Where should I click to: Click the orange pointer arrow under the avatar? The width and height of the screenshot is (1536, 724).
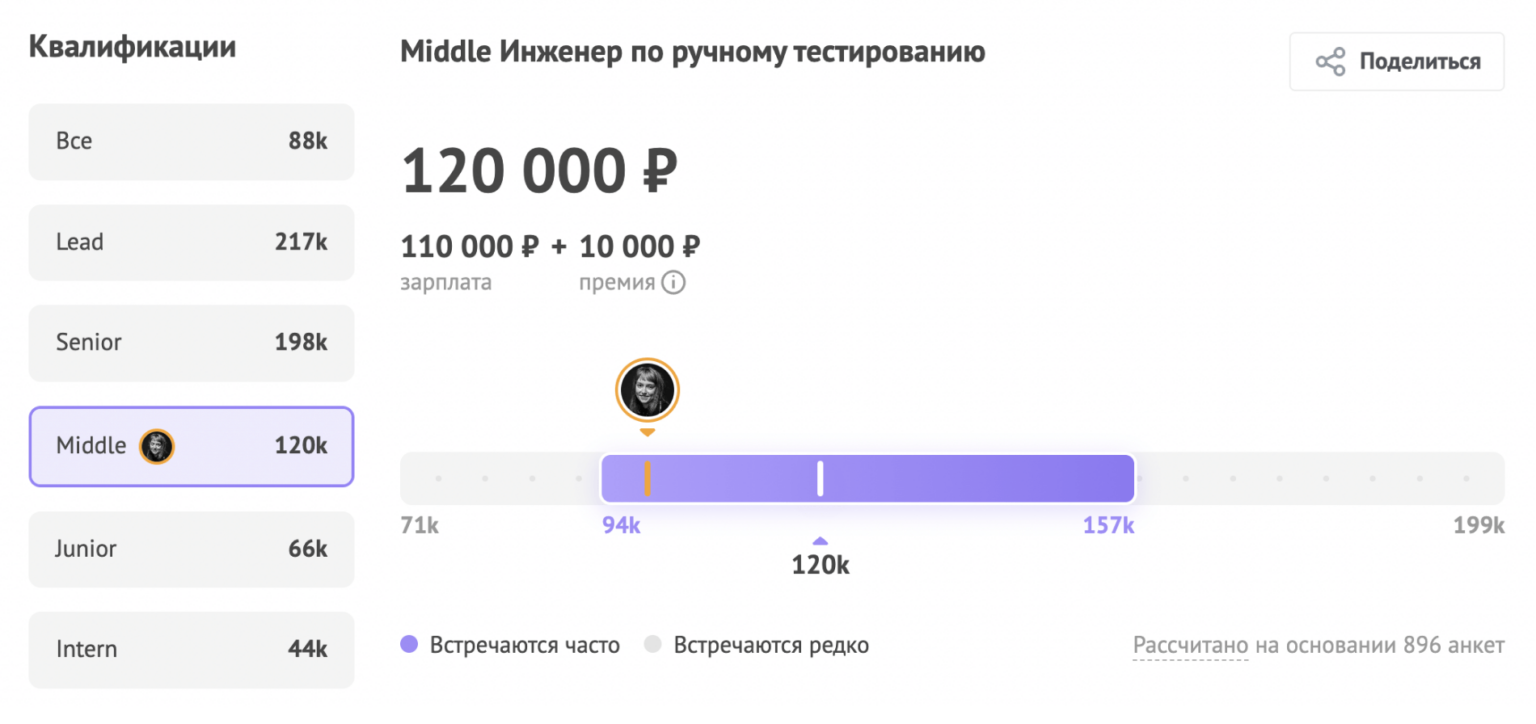point(647,433)
